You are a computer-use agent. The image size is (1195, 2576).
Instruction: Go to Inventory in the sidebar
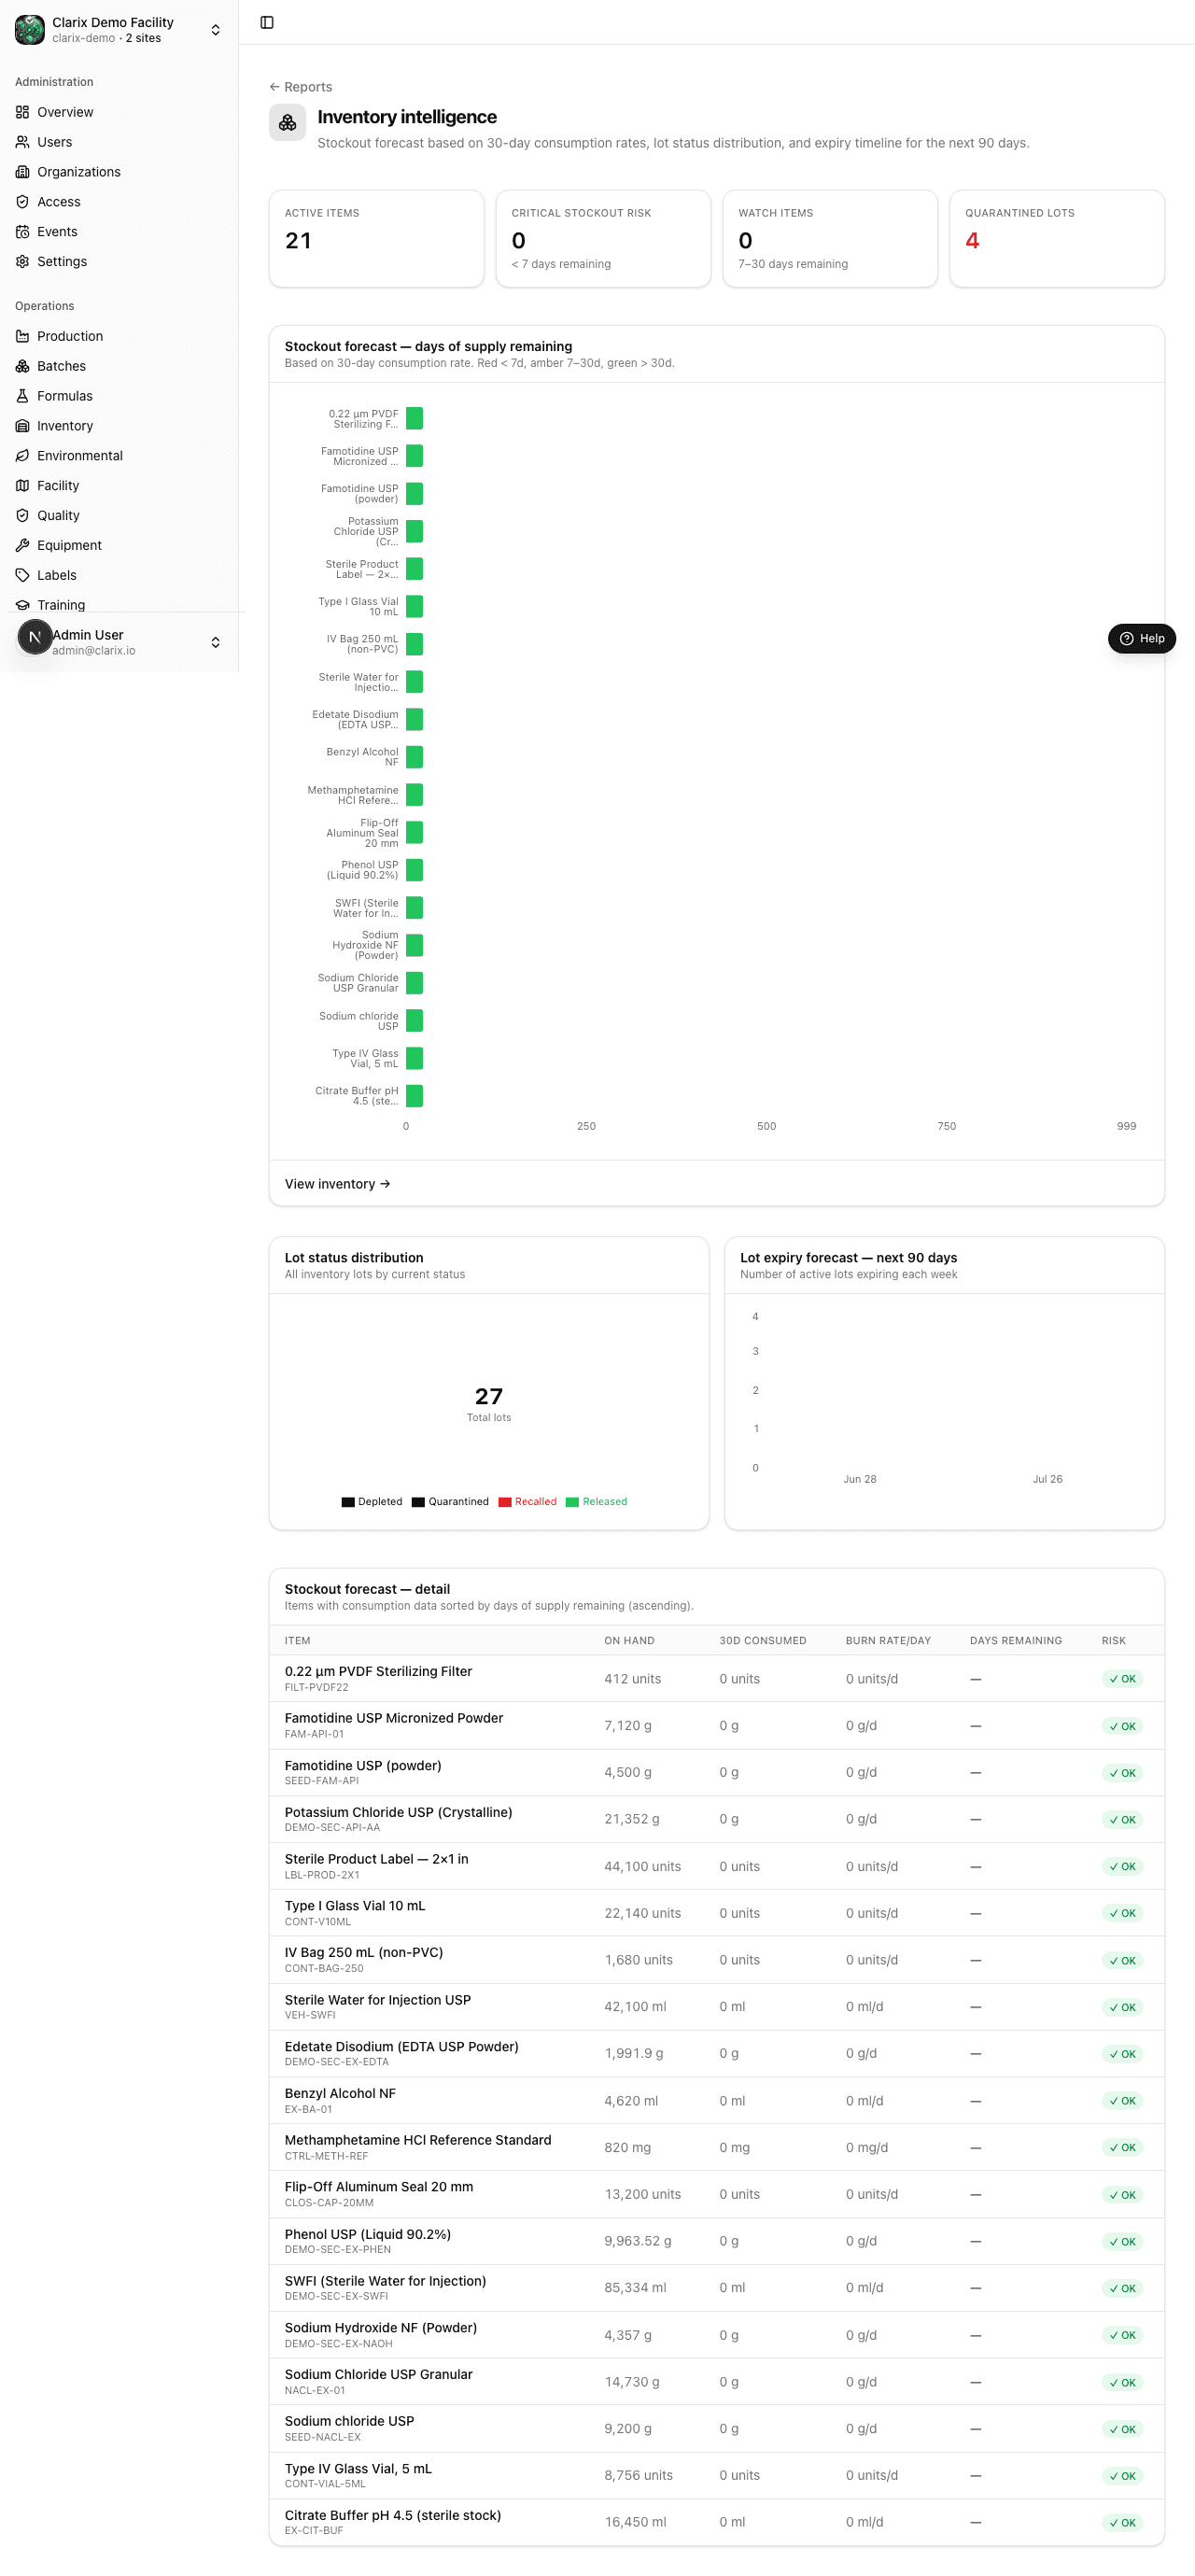119,426
